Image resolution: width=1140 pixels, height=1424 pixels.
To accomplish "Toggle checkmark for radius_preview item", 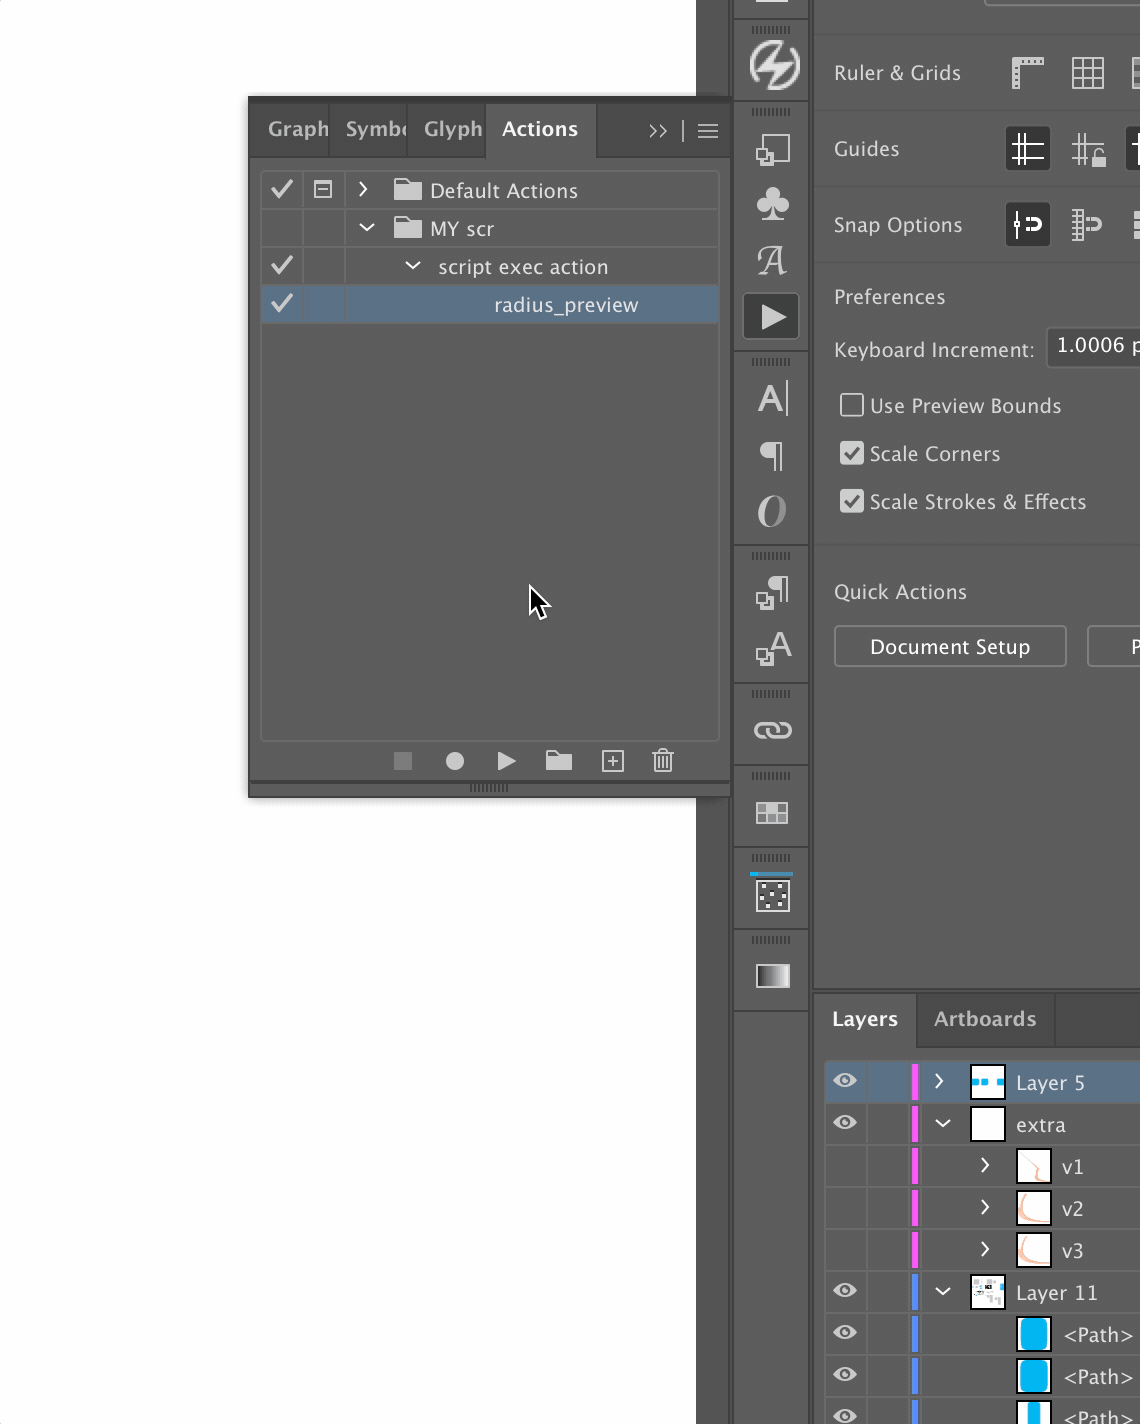I will pos(282,303).
